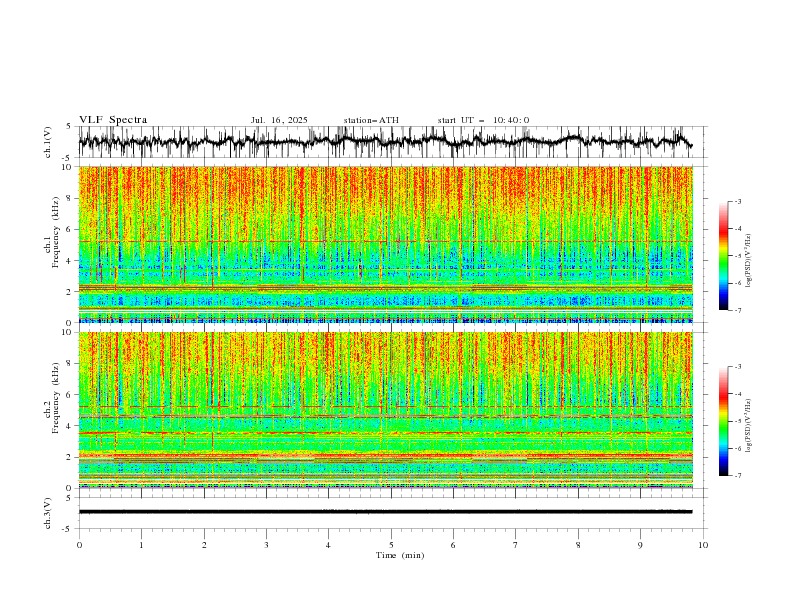The height and width of the screenshot is (612, 792).
Task: Click the lower colorbar 'log(PSD)(V²/Hz)' label
Action: pos(748,426)
